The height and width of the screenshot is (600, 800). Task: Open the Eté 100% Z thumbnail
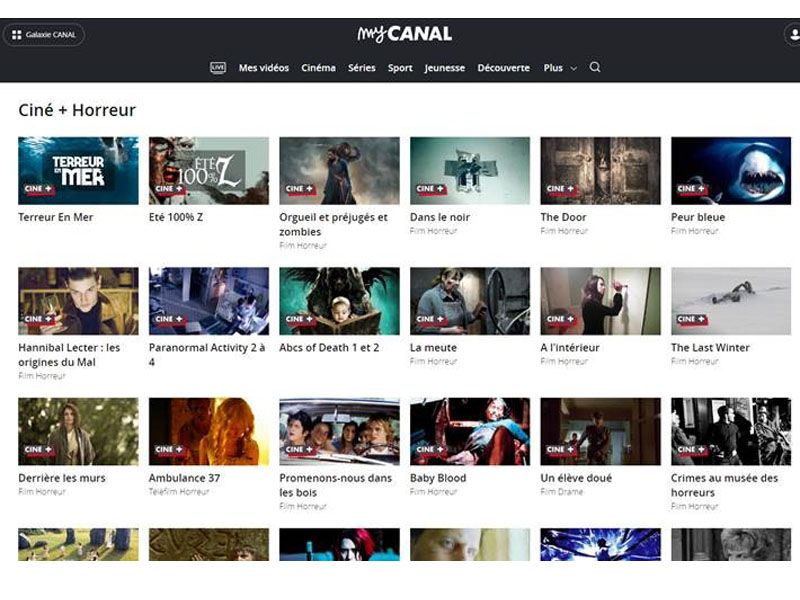coord(209,170)
